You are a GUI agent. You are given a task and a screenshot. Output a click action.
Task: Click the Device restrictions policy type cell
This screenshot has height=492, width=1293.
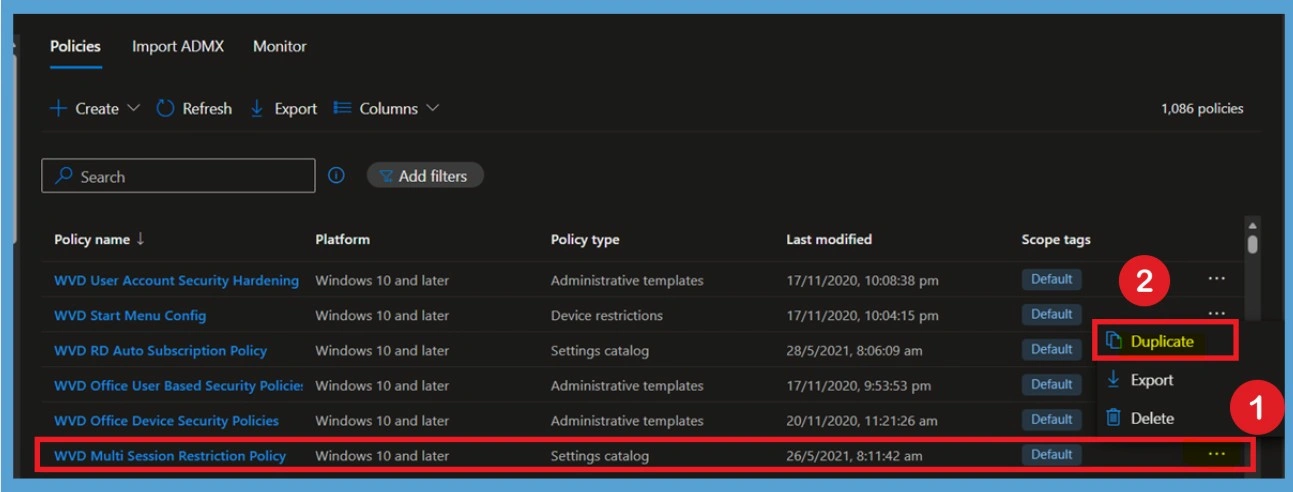[607, 315]
